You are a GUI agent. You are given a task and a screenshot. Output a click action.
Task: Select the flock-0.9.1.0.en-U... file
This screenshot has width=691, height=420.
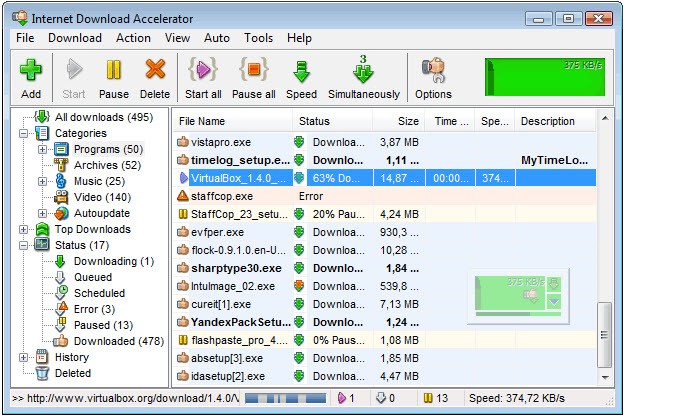[238, 250]
